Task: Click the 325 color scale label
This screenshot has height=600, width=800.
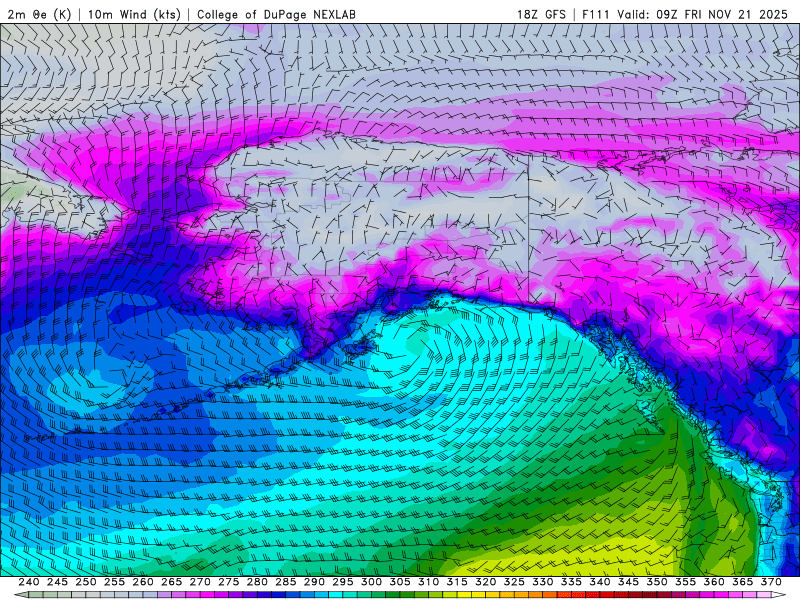Action: [514, 582]
